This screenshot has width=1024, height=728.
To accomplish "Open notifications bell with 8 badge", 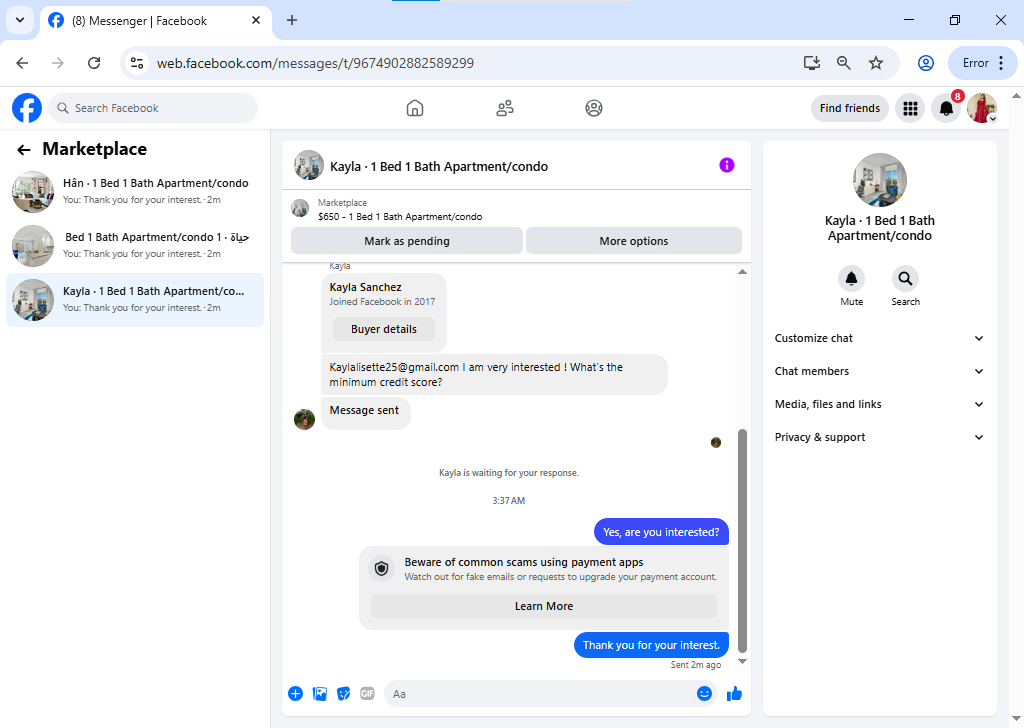I will [x=946, y=108].
